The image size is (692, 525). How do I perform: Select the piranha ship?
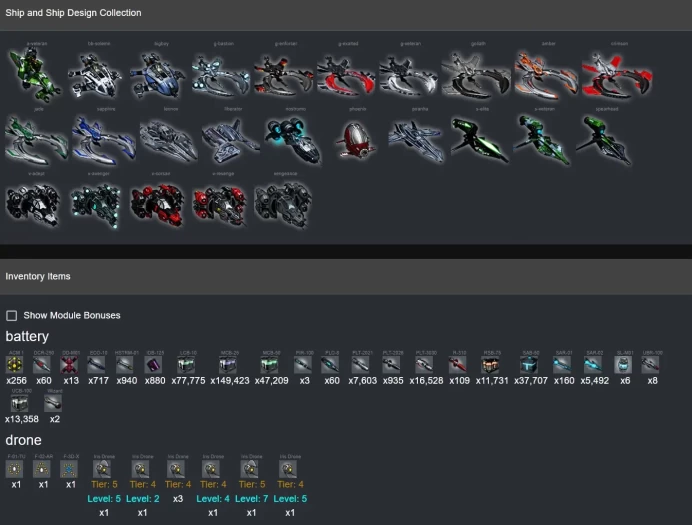(x=415, y=139)
